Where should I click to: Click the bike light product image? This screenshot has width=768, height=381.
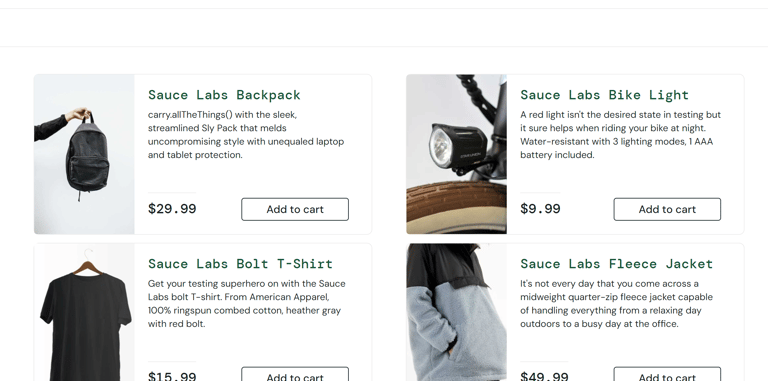pyautogui.click(x=456, y=154)
